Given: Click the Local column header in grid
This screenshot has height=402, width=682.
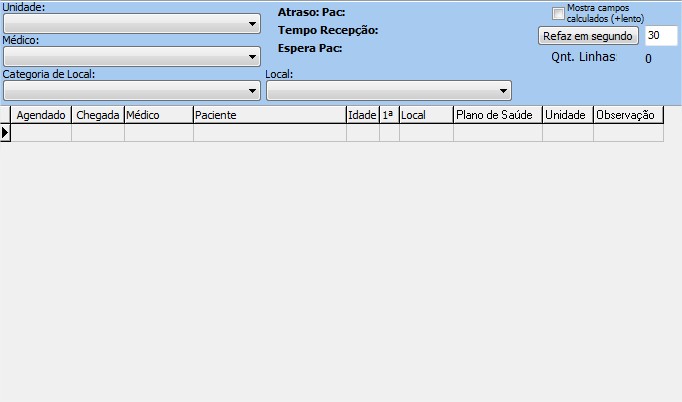Looking at the screenshot, I should point(426,115).
